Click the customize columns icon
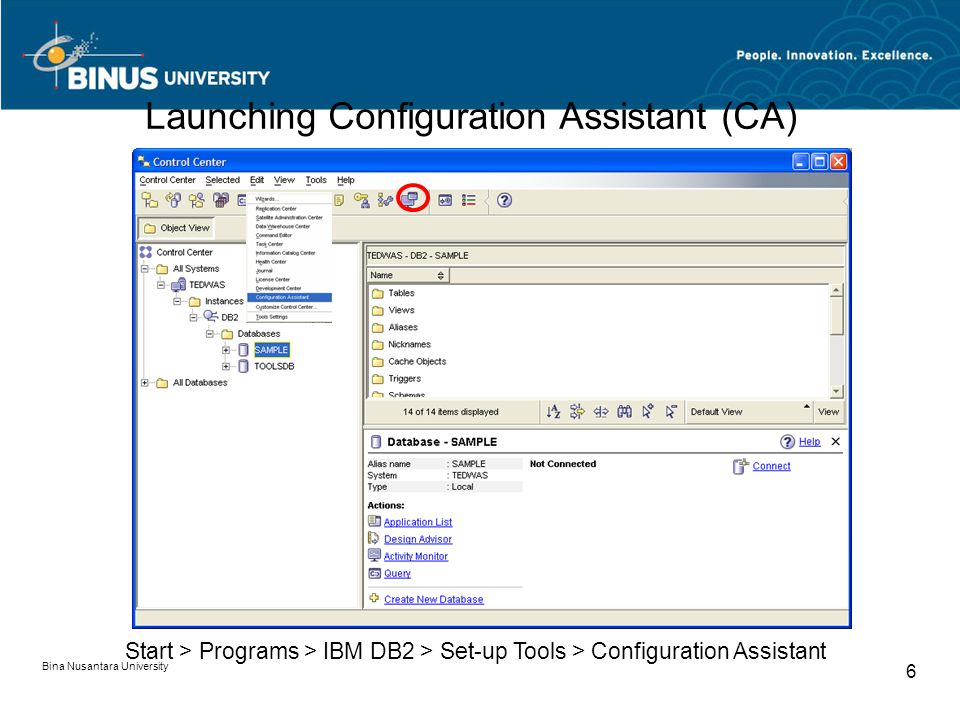Screen dimensions: 960x720 coord(601,411)
